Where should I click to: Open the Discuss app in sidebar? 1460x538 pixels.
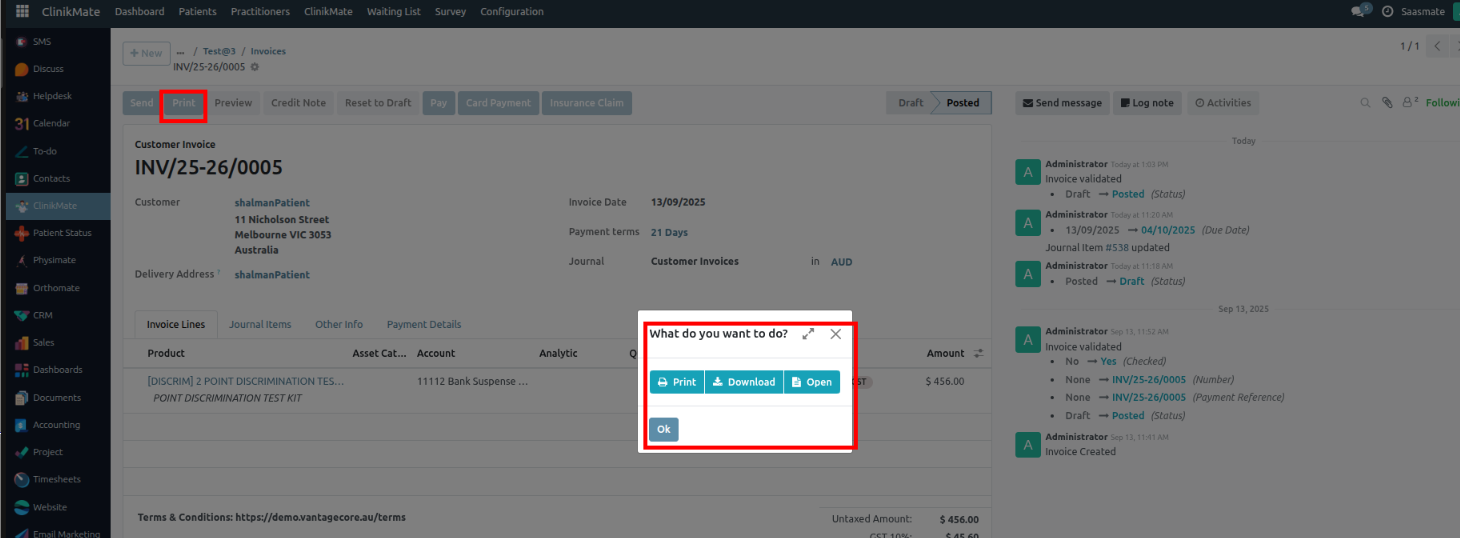[x=47, y=69]
